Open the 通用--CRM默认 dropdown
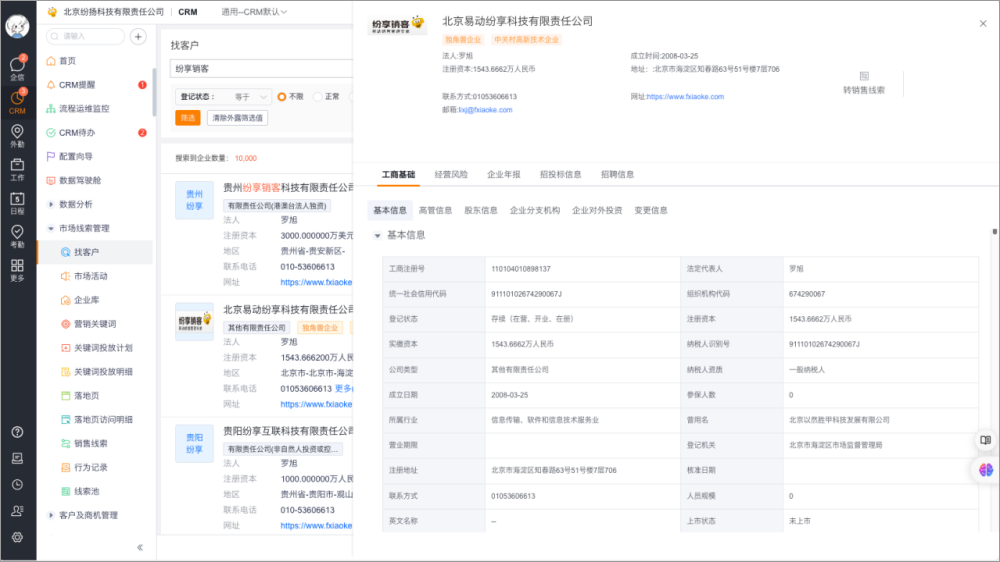Screen dimensions: 1000x562 click(x=253, y=12)
